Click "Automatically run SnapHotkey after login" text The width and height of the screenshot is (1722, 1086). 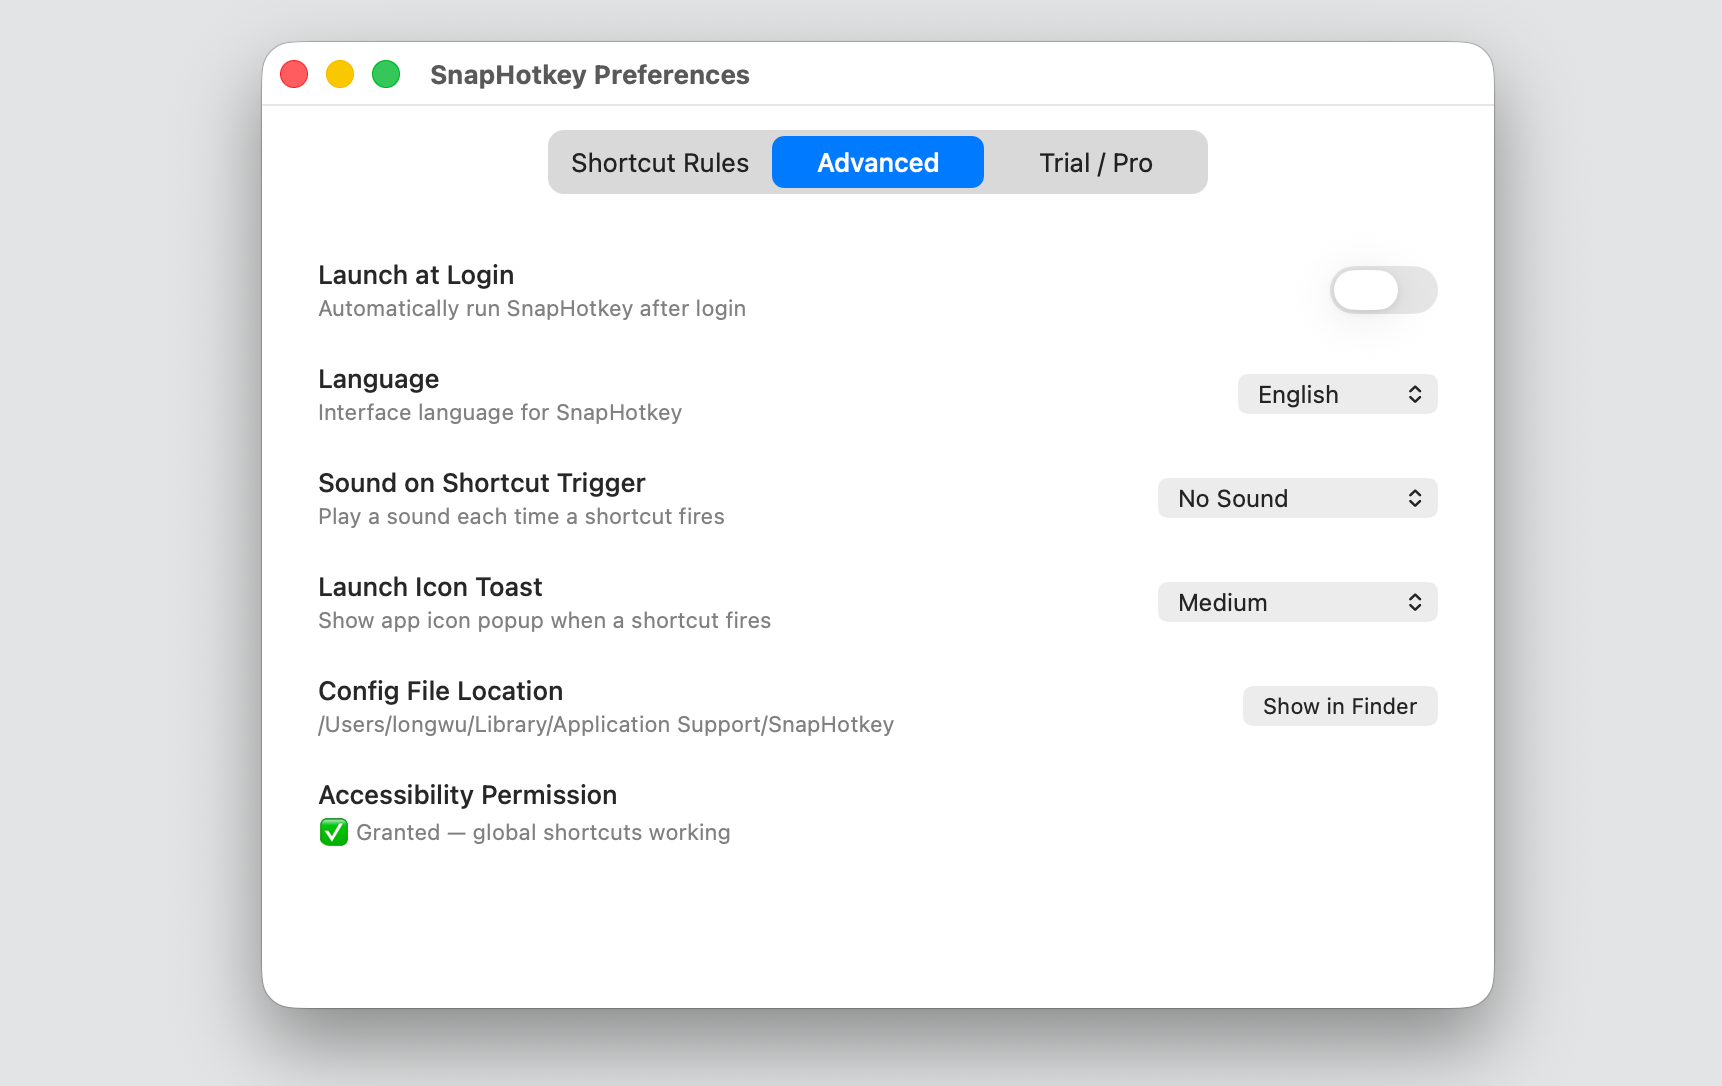point(532,308)
